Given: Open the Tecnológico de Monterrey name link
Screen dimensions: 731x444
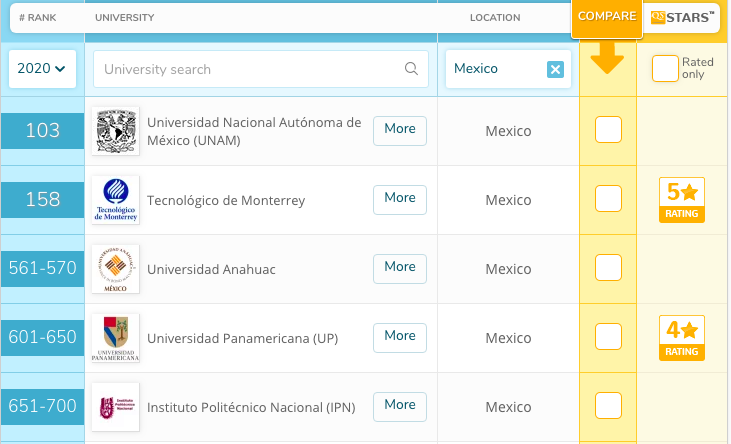Looking at the screenshot, I should (x=226, y=201).
